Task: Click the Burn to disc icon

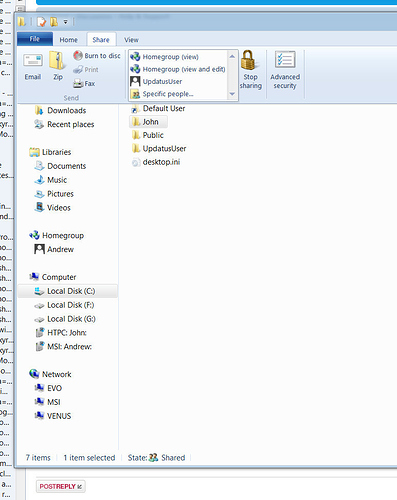Action: 78,55
